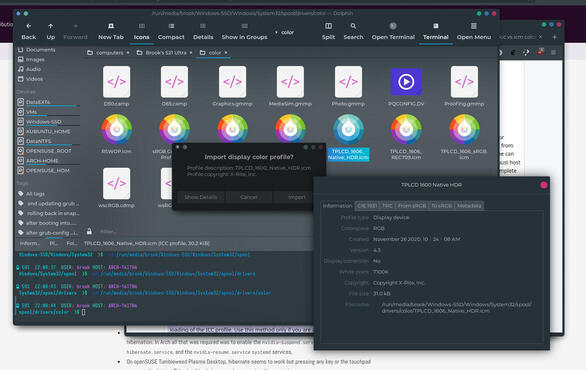Open a New Tab in Dolphin

(x=111, y=31)
